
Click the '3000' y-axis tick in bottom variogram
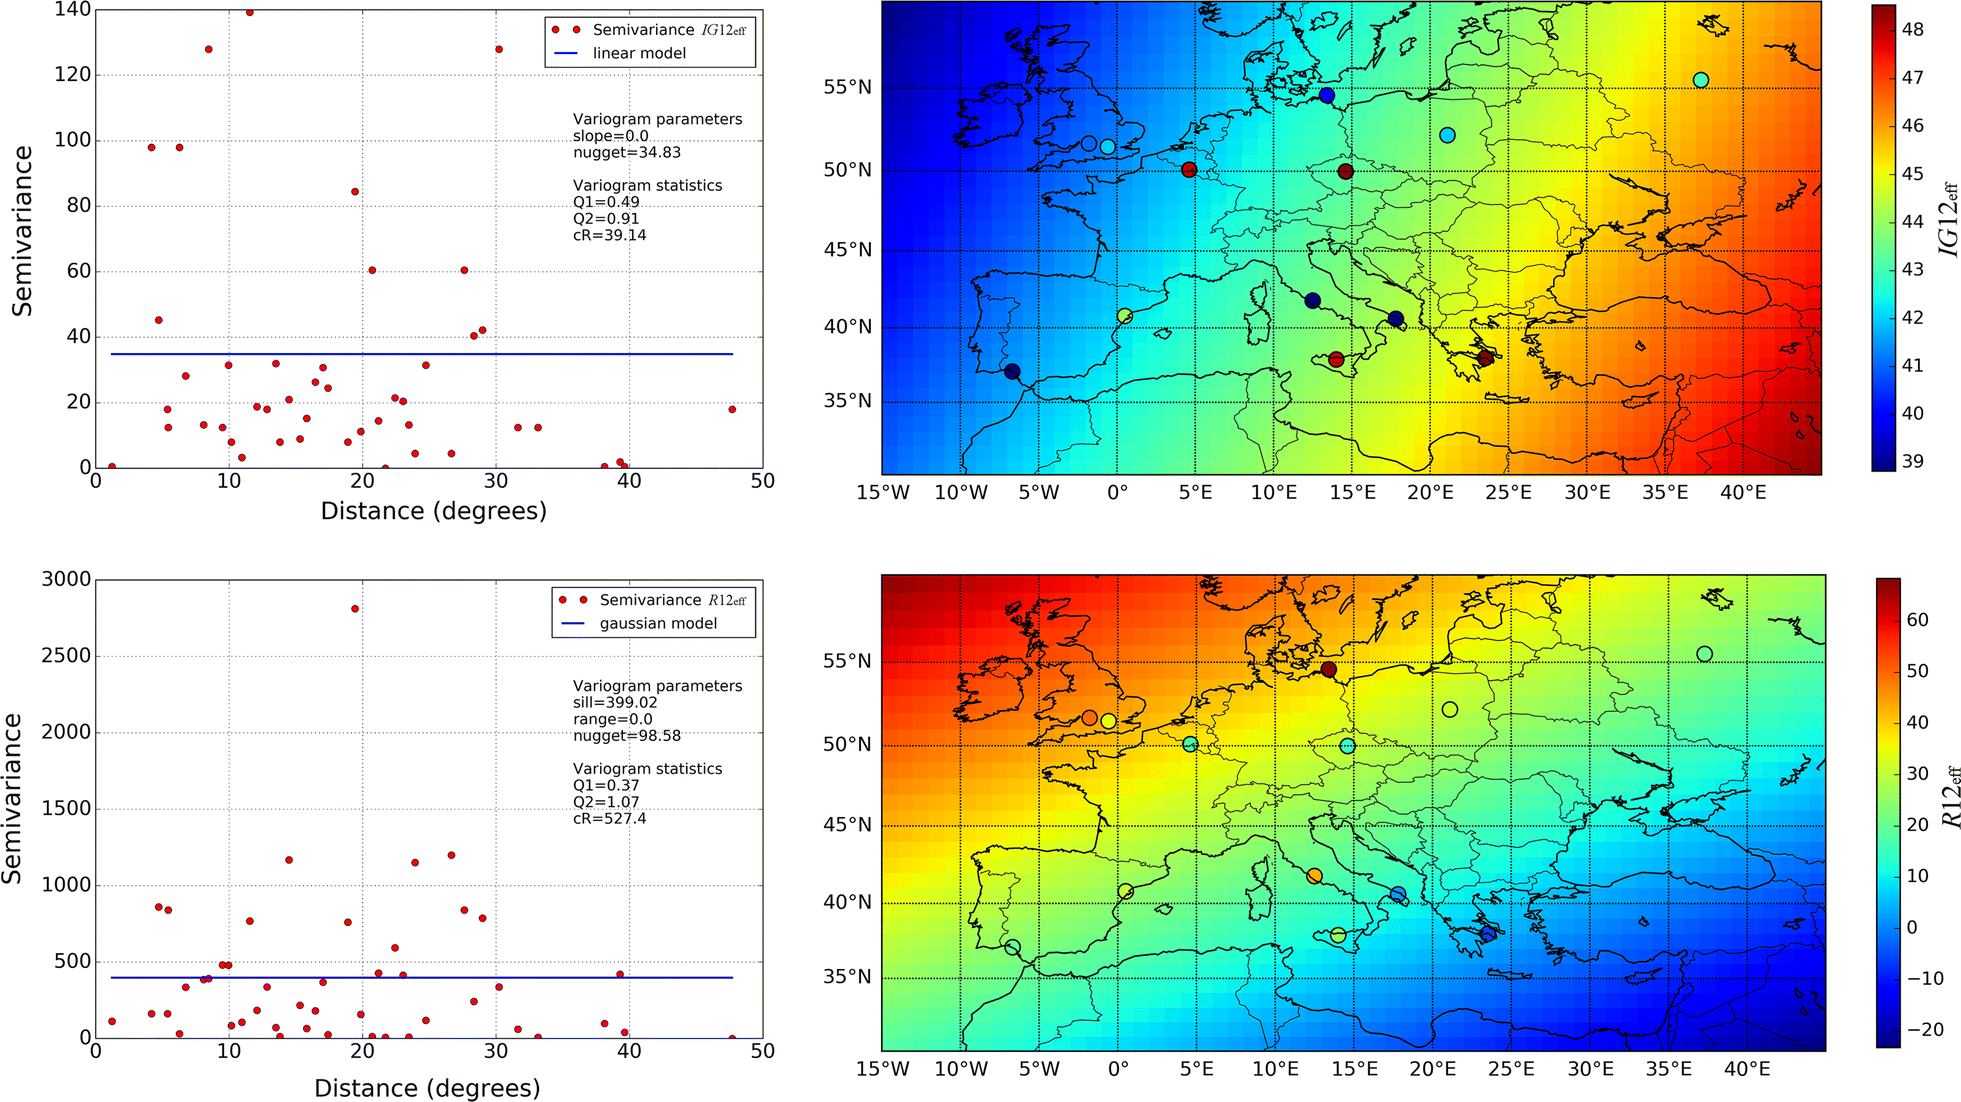point(66,579)
